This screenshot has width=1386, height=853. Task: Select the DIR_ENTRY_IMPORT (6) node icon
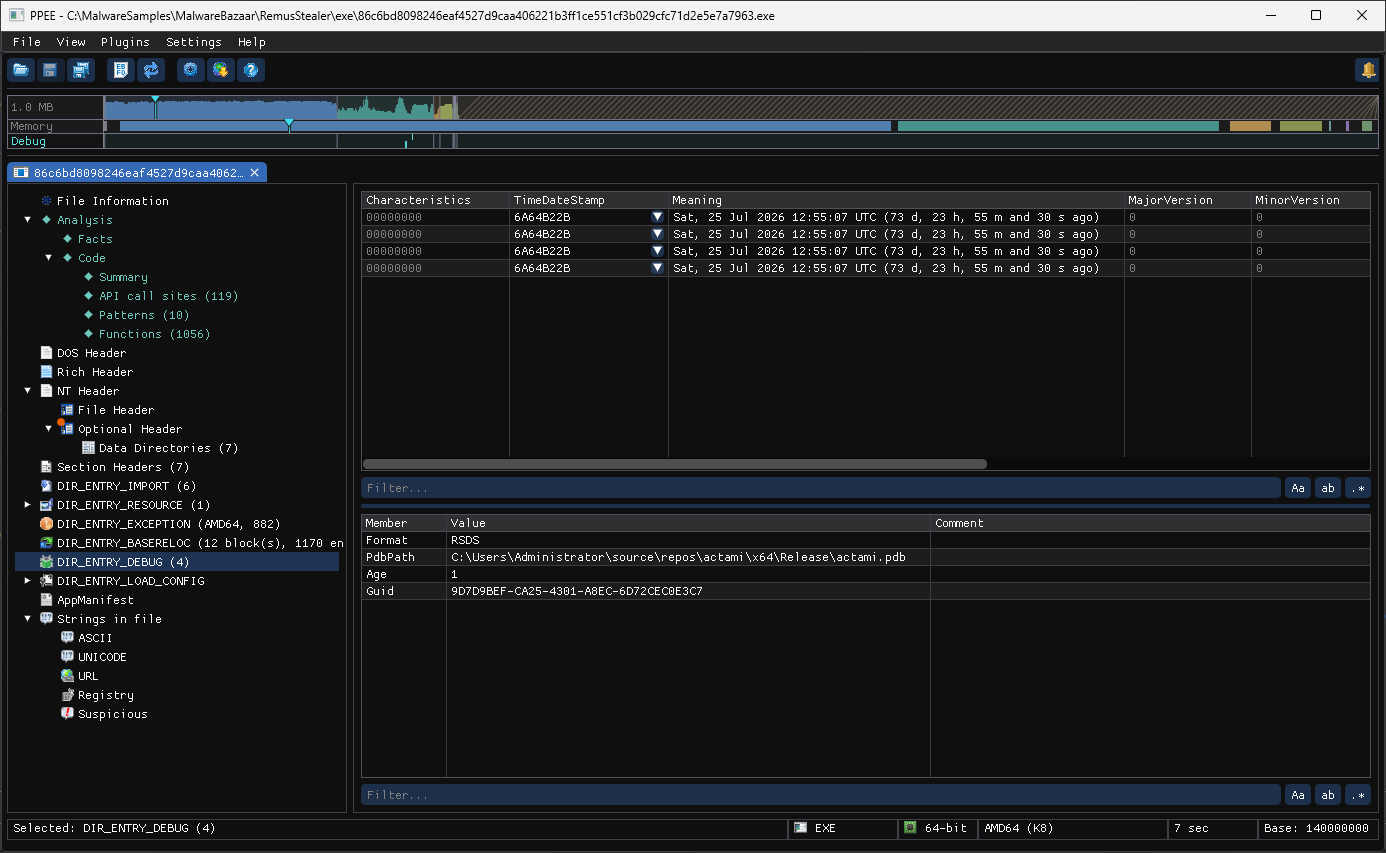pyautogui.click(x=46, y=486)
